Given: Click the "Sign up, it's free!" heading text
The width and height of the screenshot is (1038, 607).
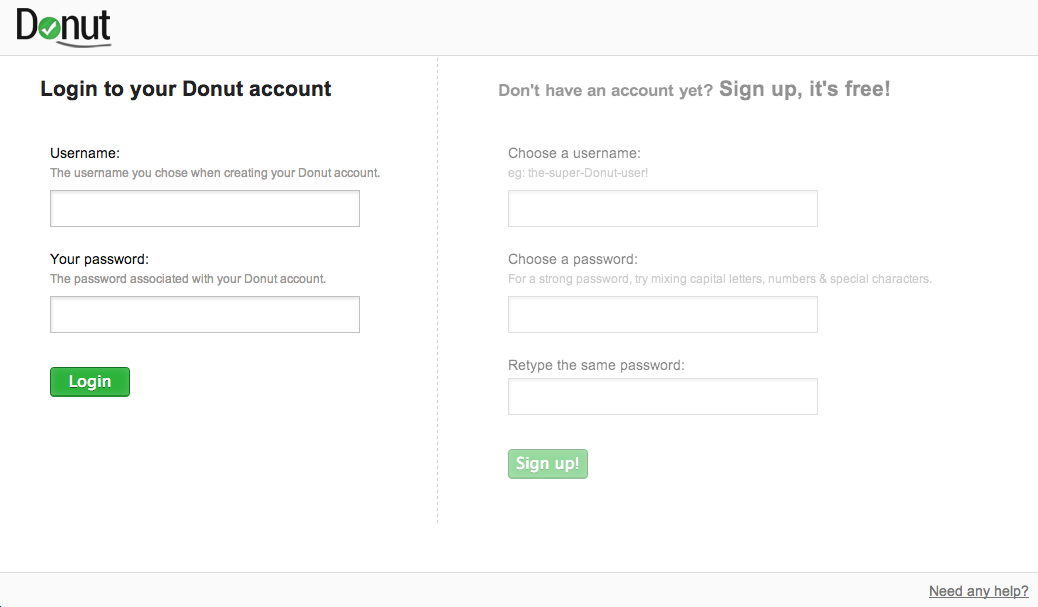Looking at the screenshot, I should 804,89.
